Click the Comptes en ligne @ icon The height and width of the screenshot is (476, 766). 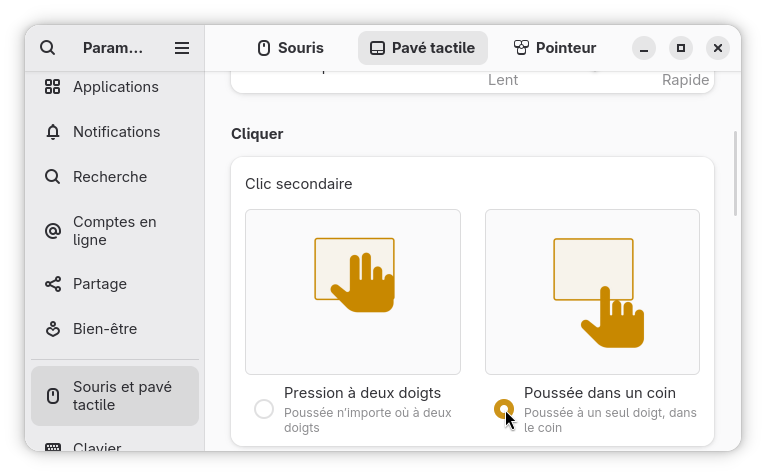[x=52, y=231]
